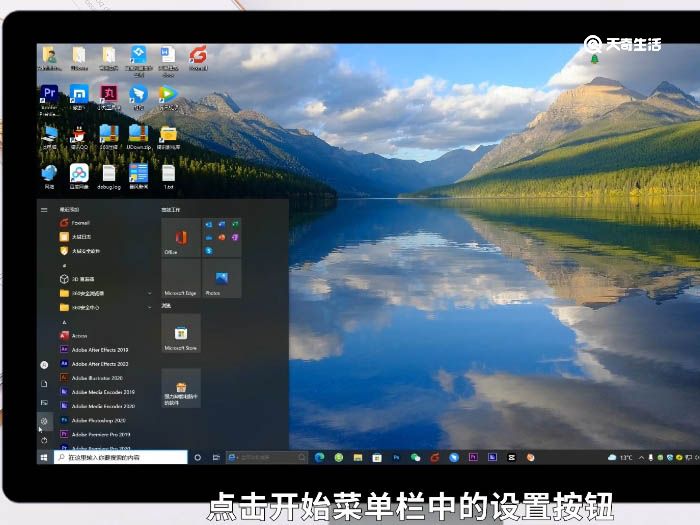Toggle the Start menu hamburger navigation

[x=44, y=210]
